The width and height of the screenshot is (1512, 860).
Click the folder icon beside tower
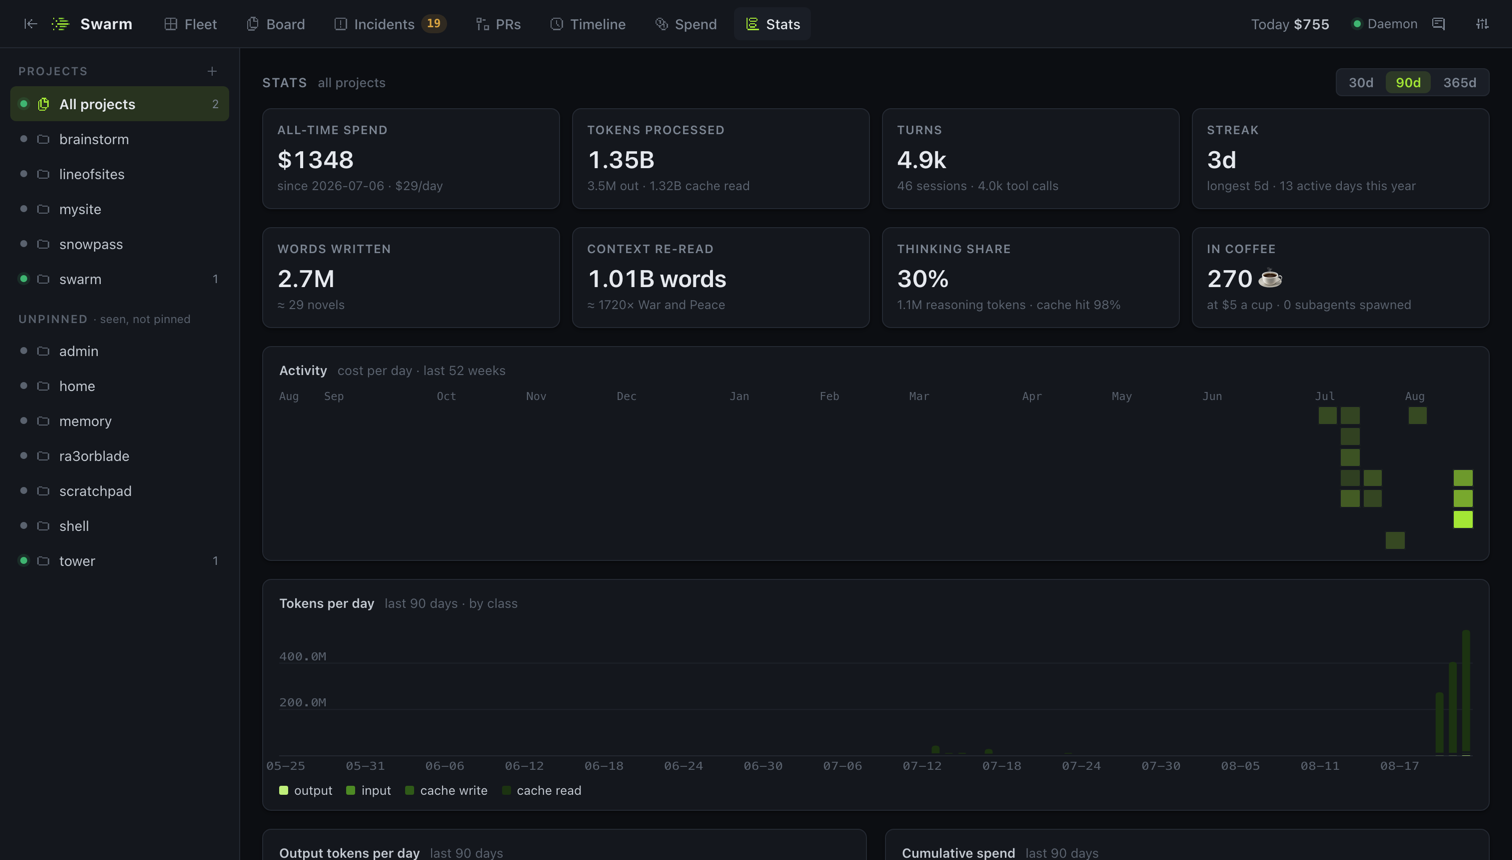(43, 561)
